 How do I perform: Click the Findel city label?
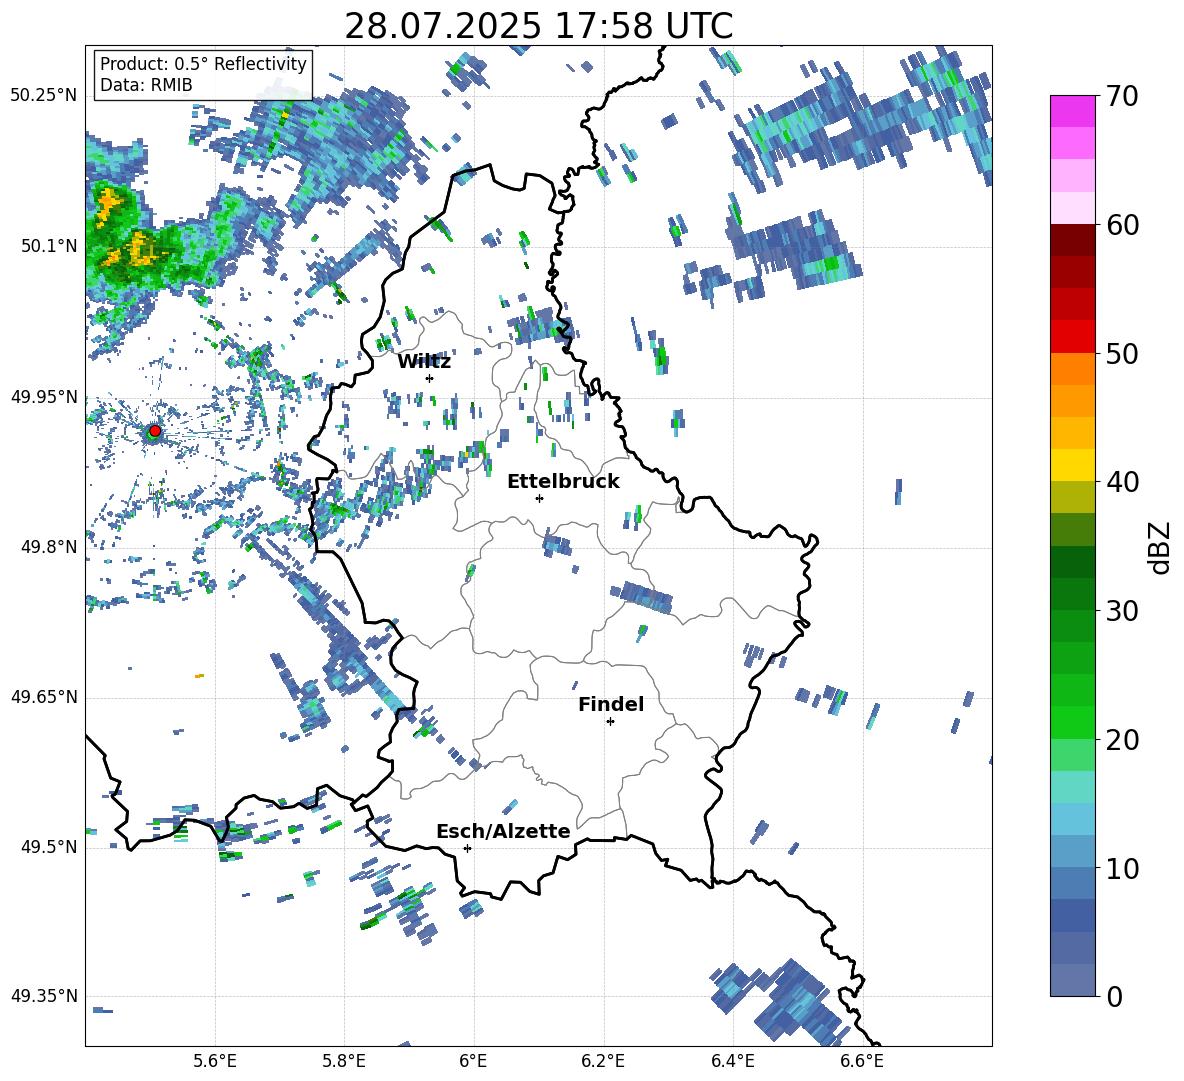coord(611,704)
